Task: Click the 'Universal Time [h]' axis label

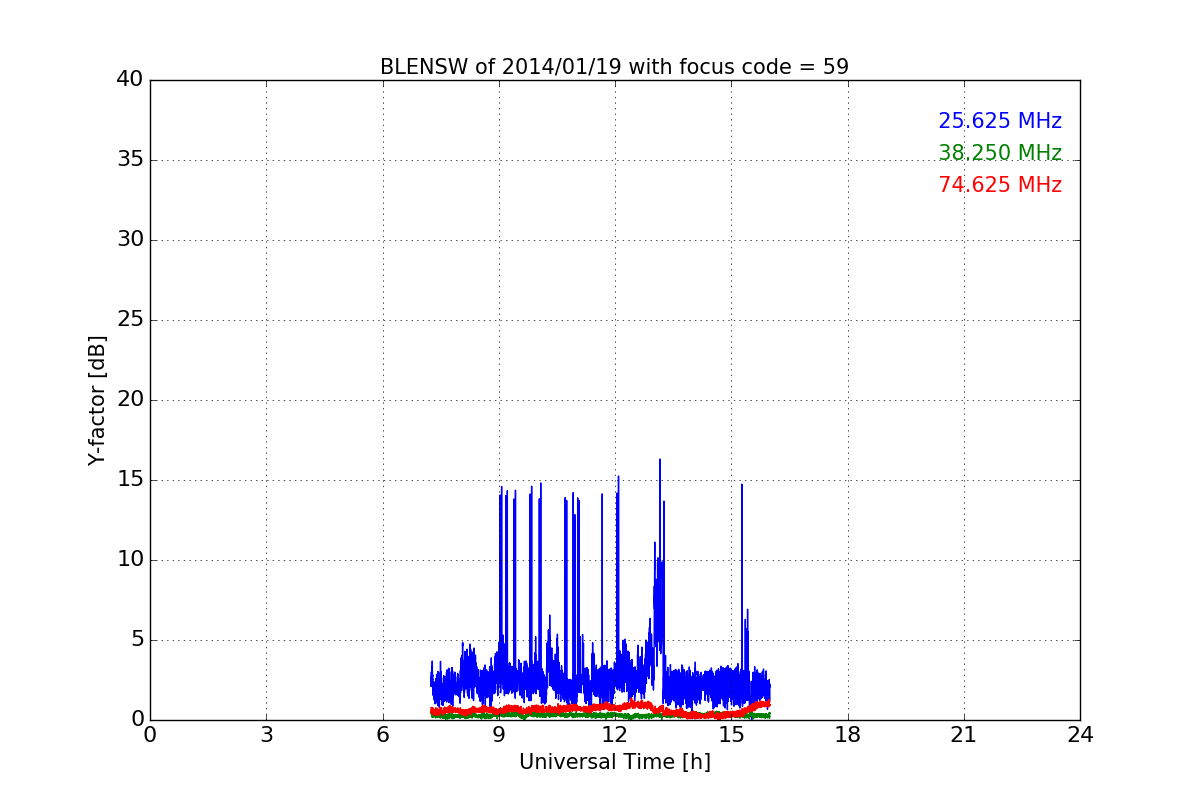Action: point(614,762)
